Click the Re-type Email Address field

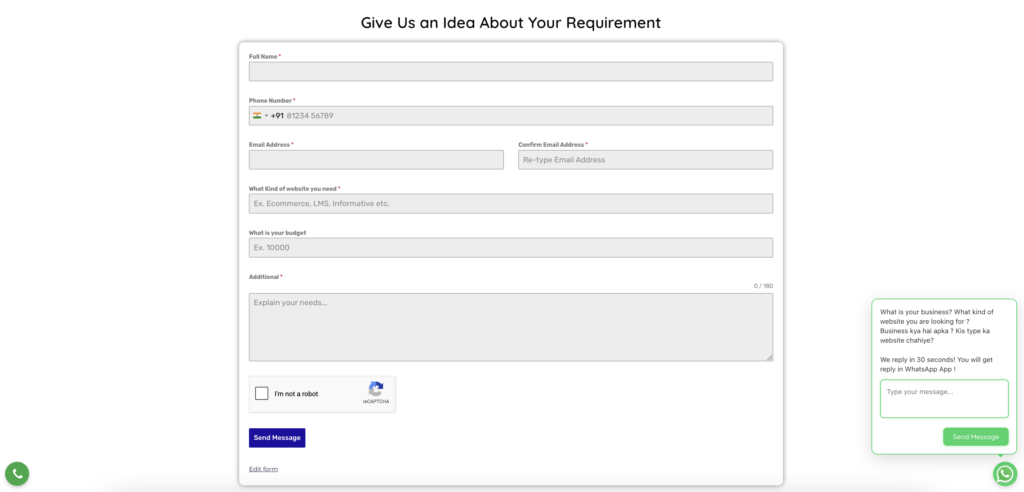(x=645, y=160)
